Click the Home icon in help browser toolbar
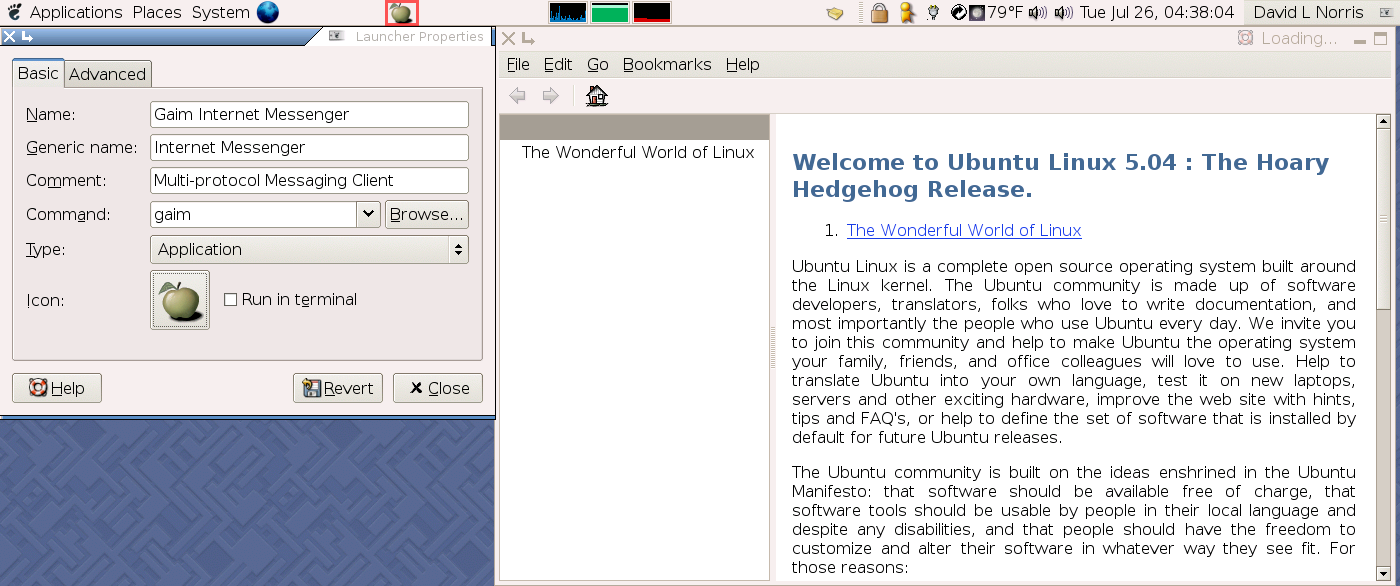The image size is (1400, 586). pos(597,96)
